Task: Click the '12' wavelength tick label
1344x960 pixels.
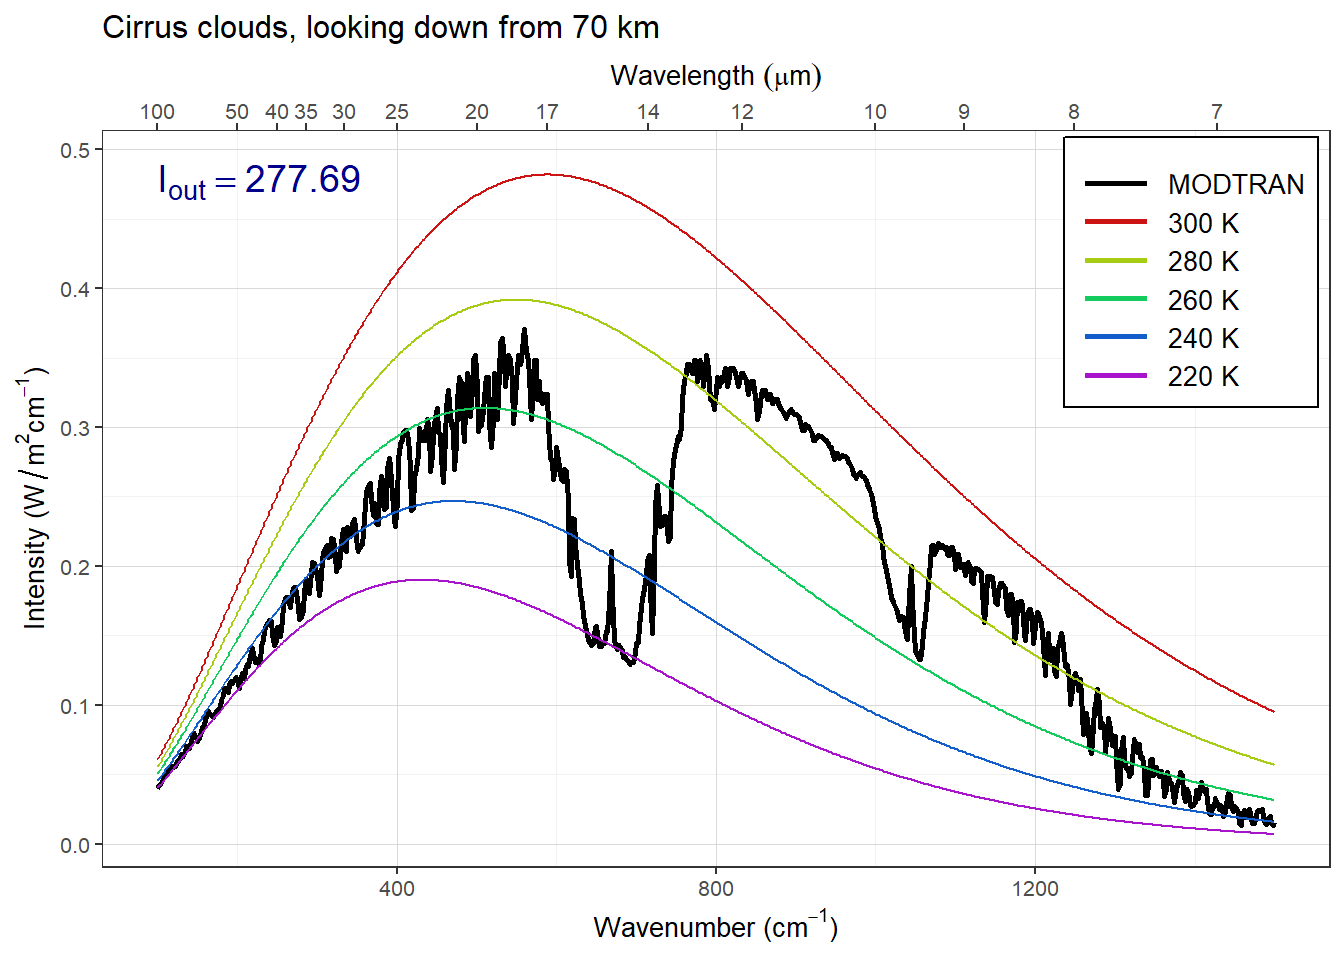Action: tap(742, 112)
